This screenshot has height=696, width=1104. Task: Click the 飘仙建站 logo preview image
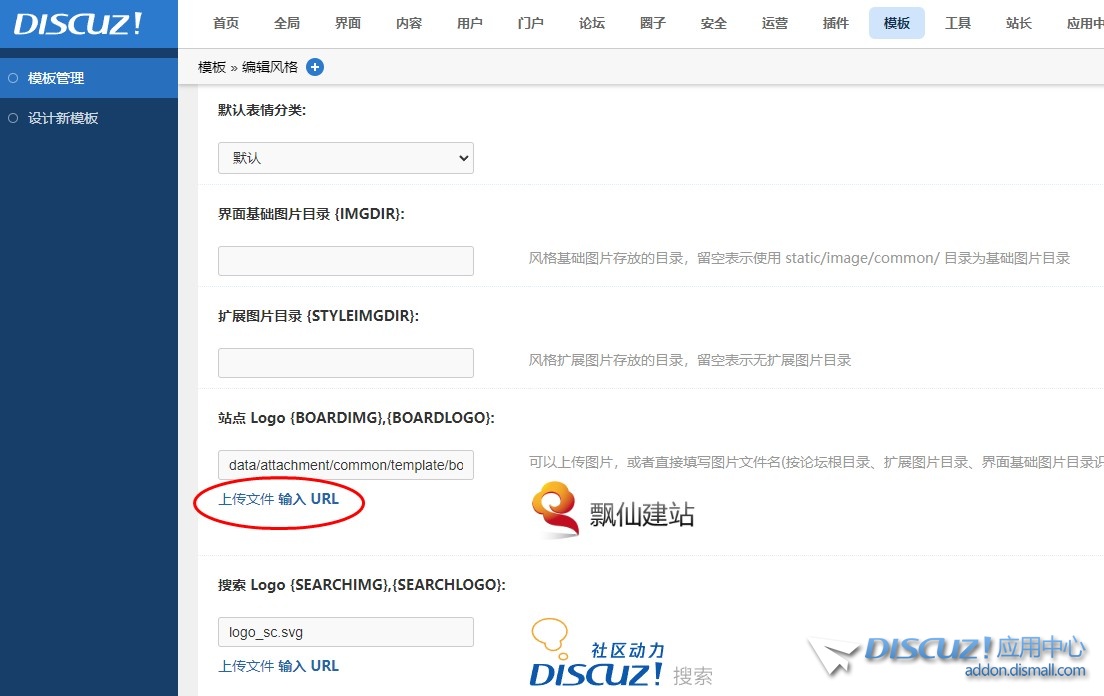tap(612, 509)
